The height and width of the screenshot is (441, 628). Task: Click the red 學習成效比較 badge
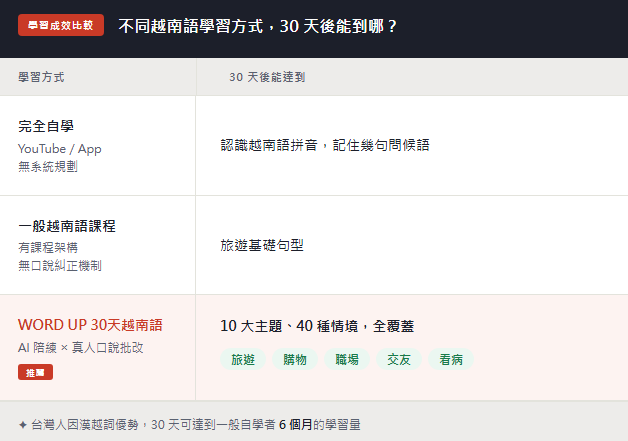61,25
